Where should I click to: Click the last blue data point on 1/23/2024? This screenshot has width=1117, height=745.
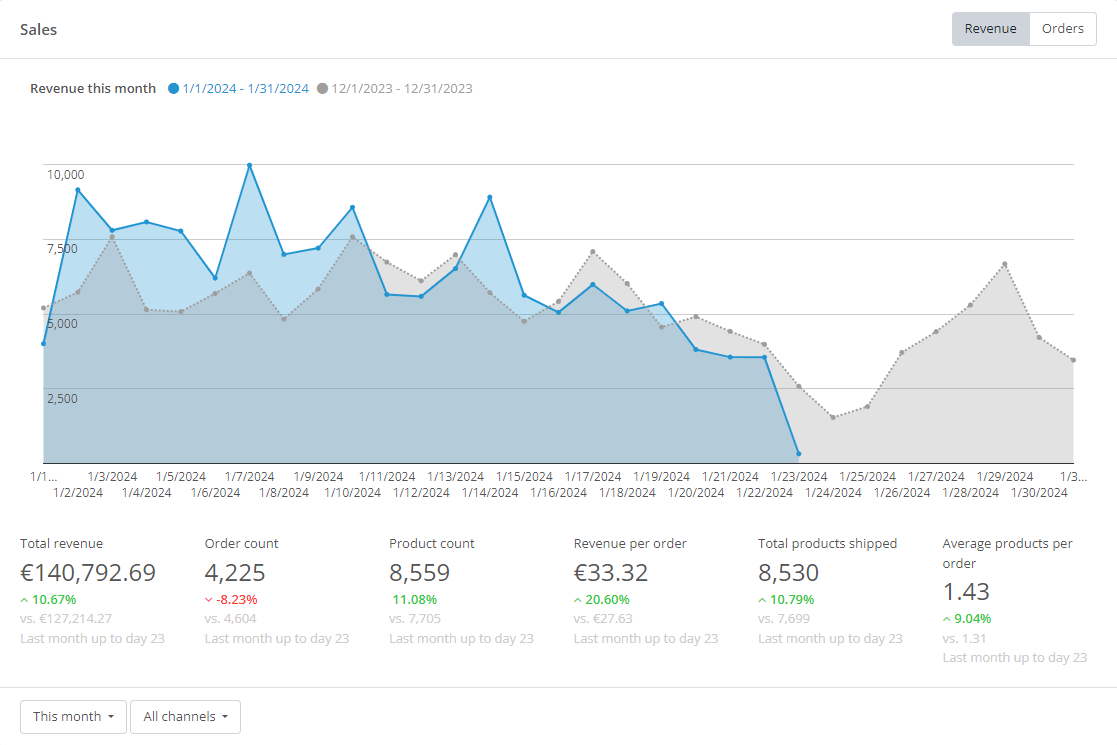(x=798, y=454)
